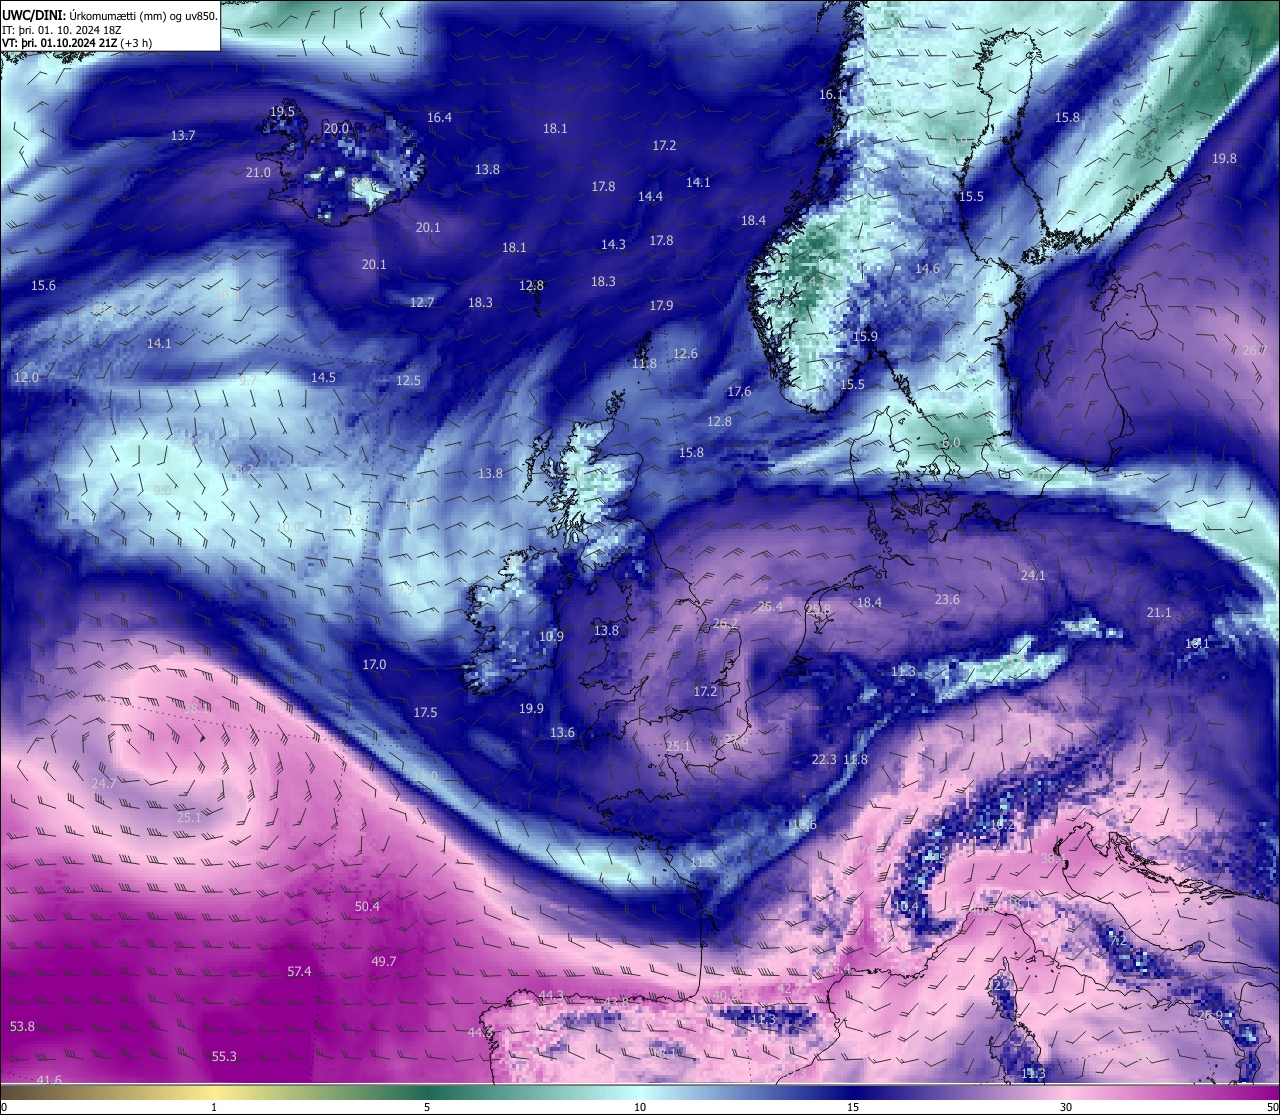
Task: Click the 16.4 value on the map
Action: coord(439,117)
